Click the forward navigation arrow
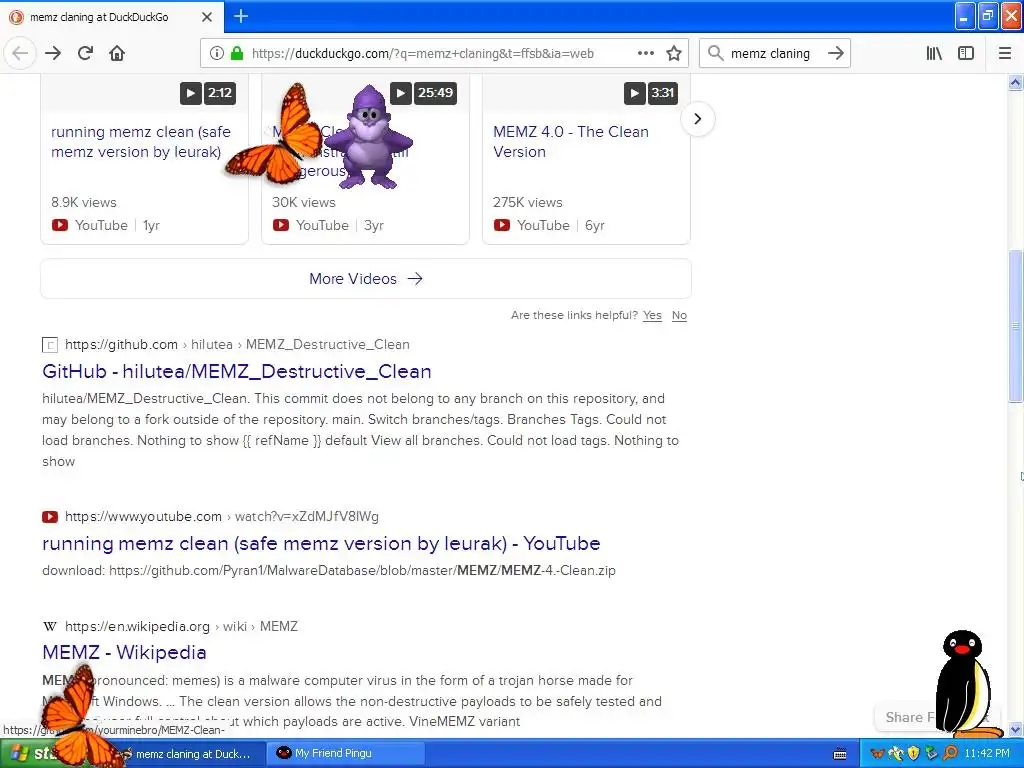 pyautogui.click(x=53, y=54)
